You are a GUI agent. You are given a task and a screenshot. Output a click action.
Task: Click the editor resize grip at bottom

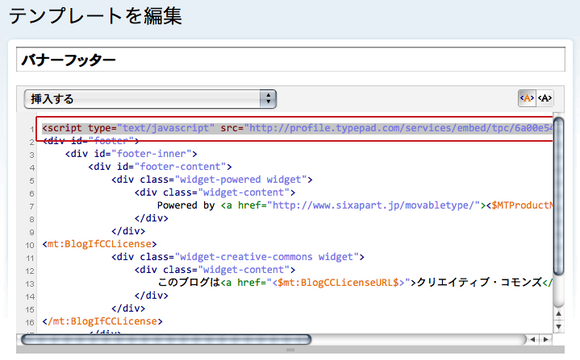coord(290,349)
